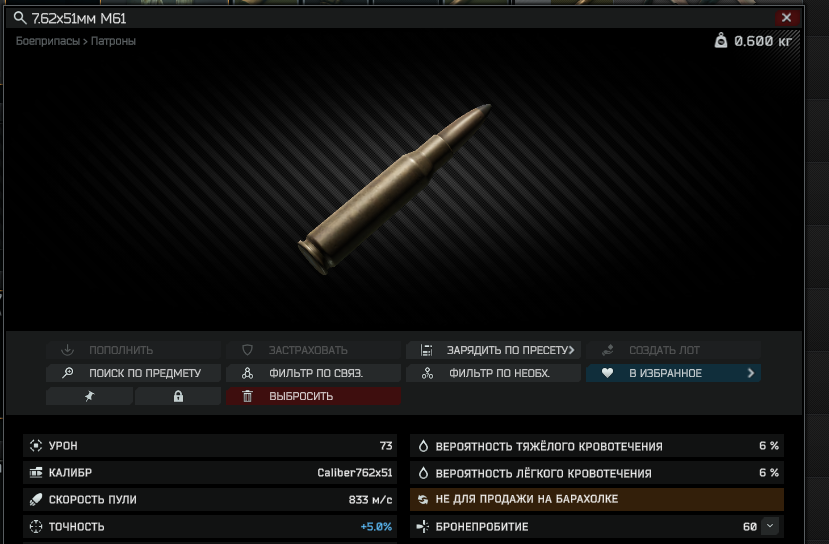
Task: Select ФИЛЬТР ПО НЕОБХ. option
Action: pyautogui.click(x=493, y=373)
